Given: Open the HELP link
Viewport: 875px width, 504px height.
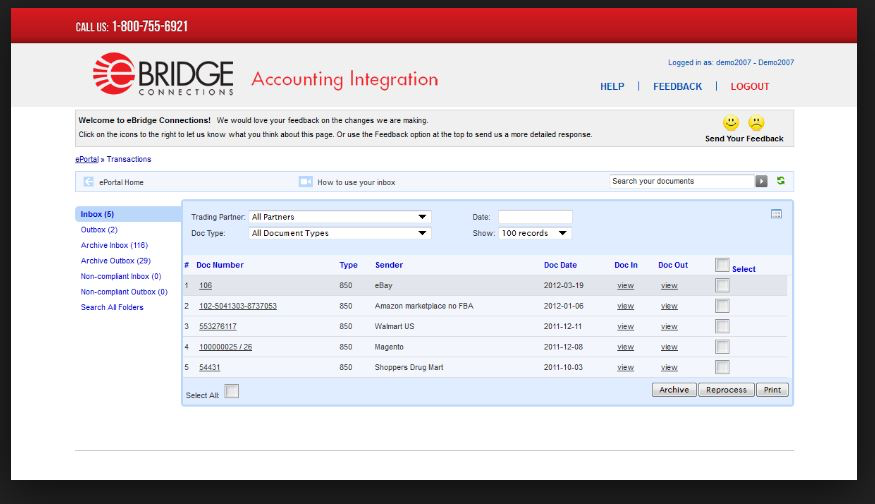Looking at the screenshot, I should (612, 87).
